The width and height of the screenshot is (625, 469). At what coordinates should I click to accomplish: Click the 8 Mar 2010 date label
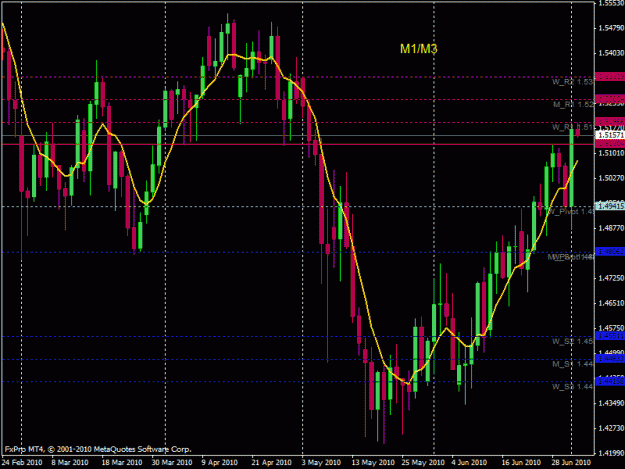pyautogui.click(x=70, y=463)
